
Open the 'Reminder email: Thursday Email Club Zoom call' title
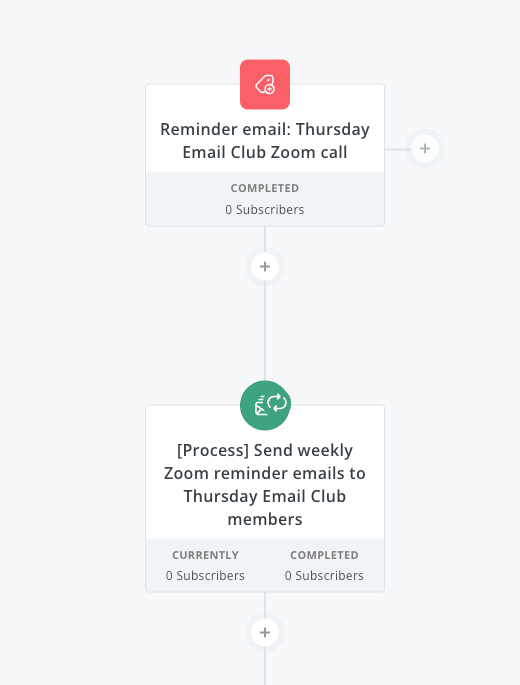265,141
